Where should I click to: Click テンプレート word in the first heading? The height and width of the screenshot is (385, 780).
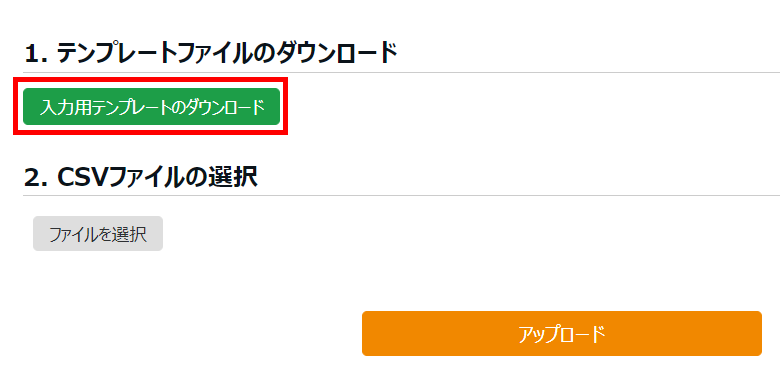coord(114,53)
